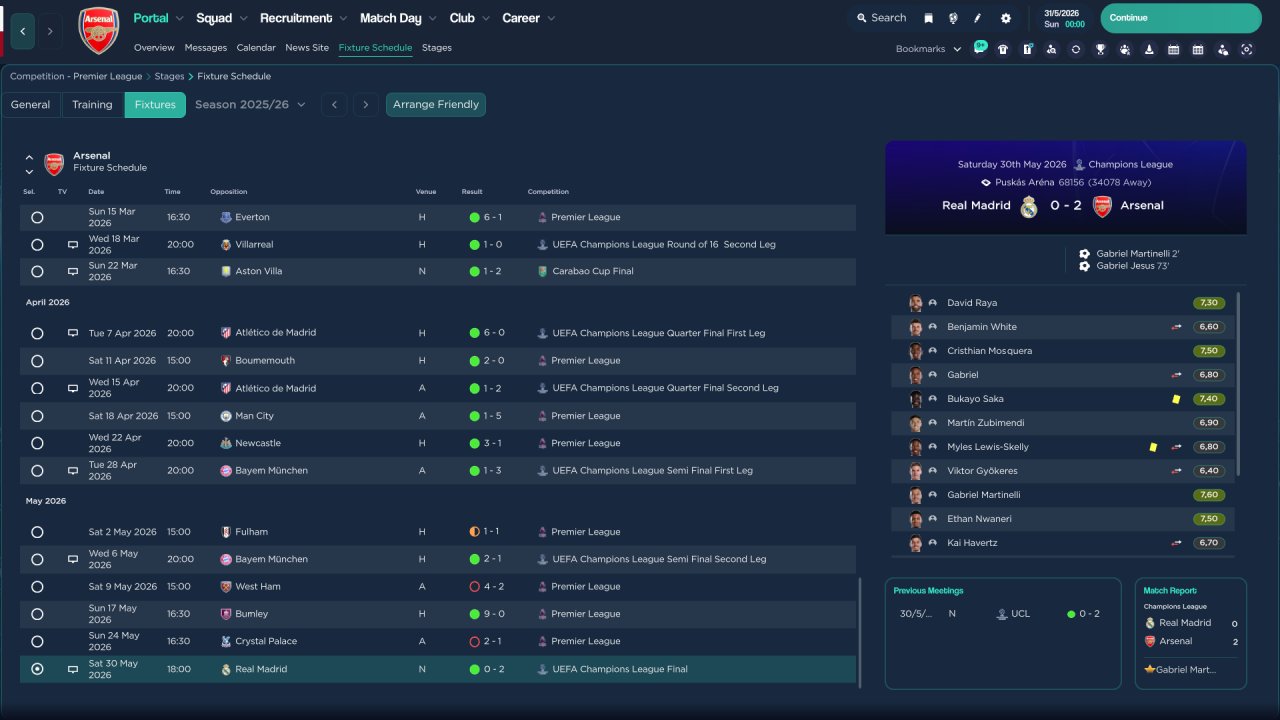Select the Burnley fixture radio button
1280x720 pixels.
[37, 614]
